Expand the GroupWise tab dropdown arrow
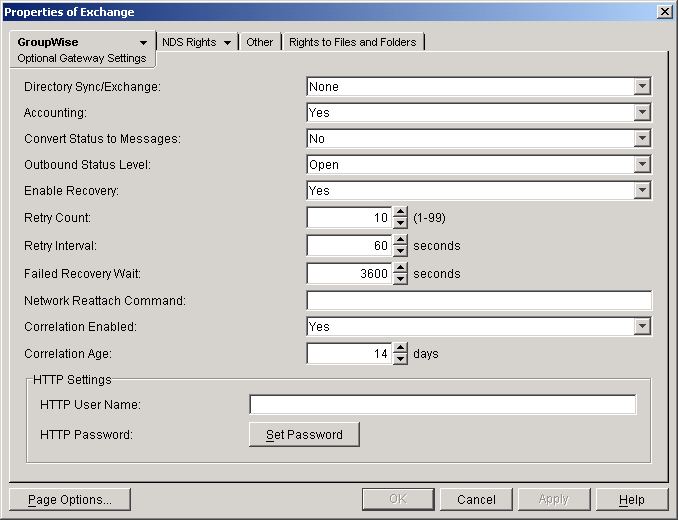 pos(143,42)
